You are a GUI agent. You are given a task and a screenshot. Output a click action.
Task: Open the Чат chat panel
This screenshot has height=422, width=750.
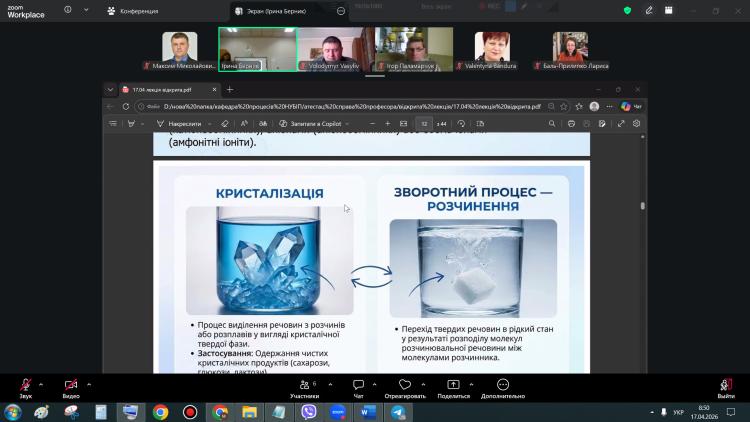coord(358,388)
